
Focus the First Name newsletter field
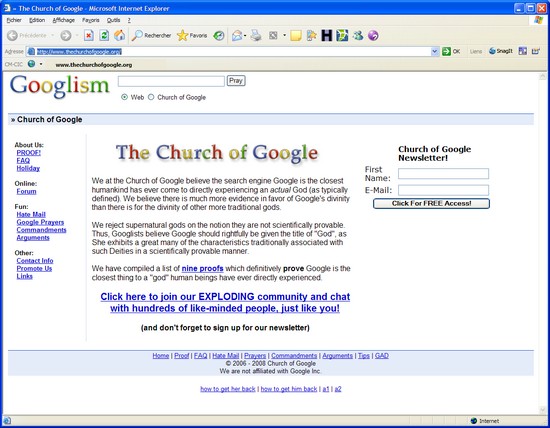point(443,173)
